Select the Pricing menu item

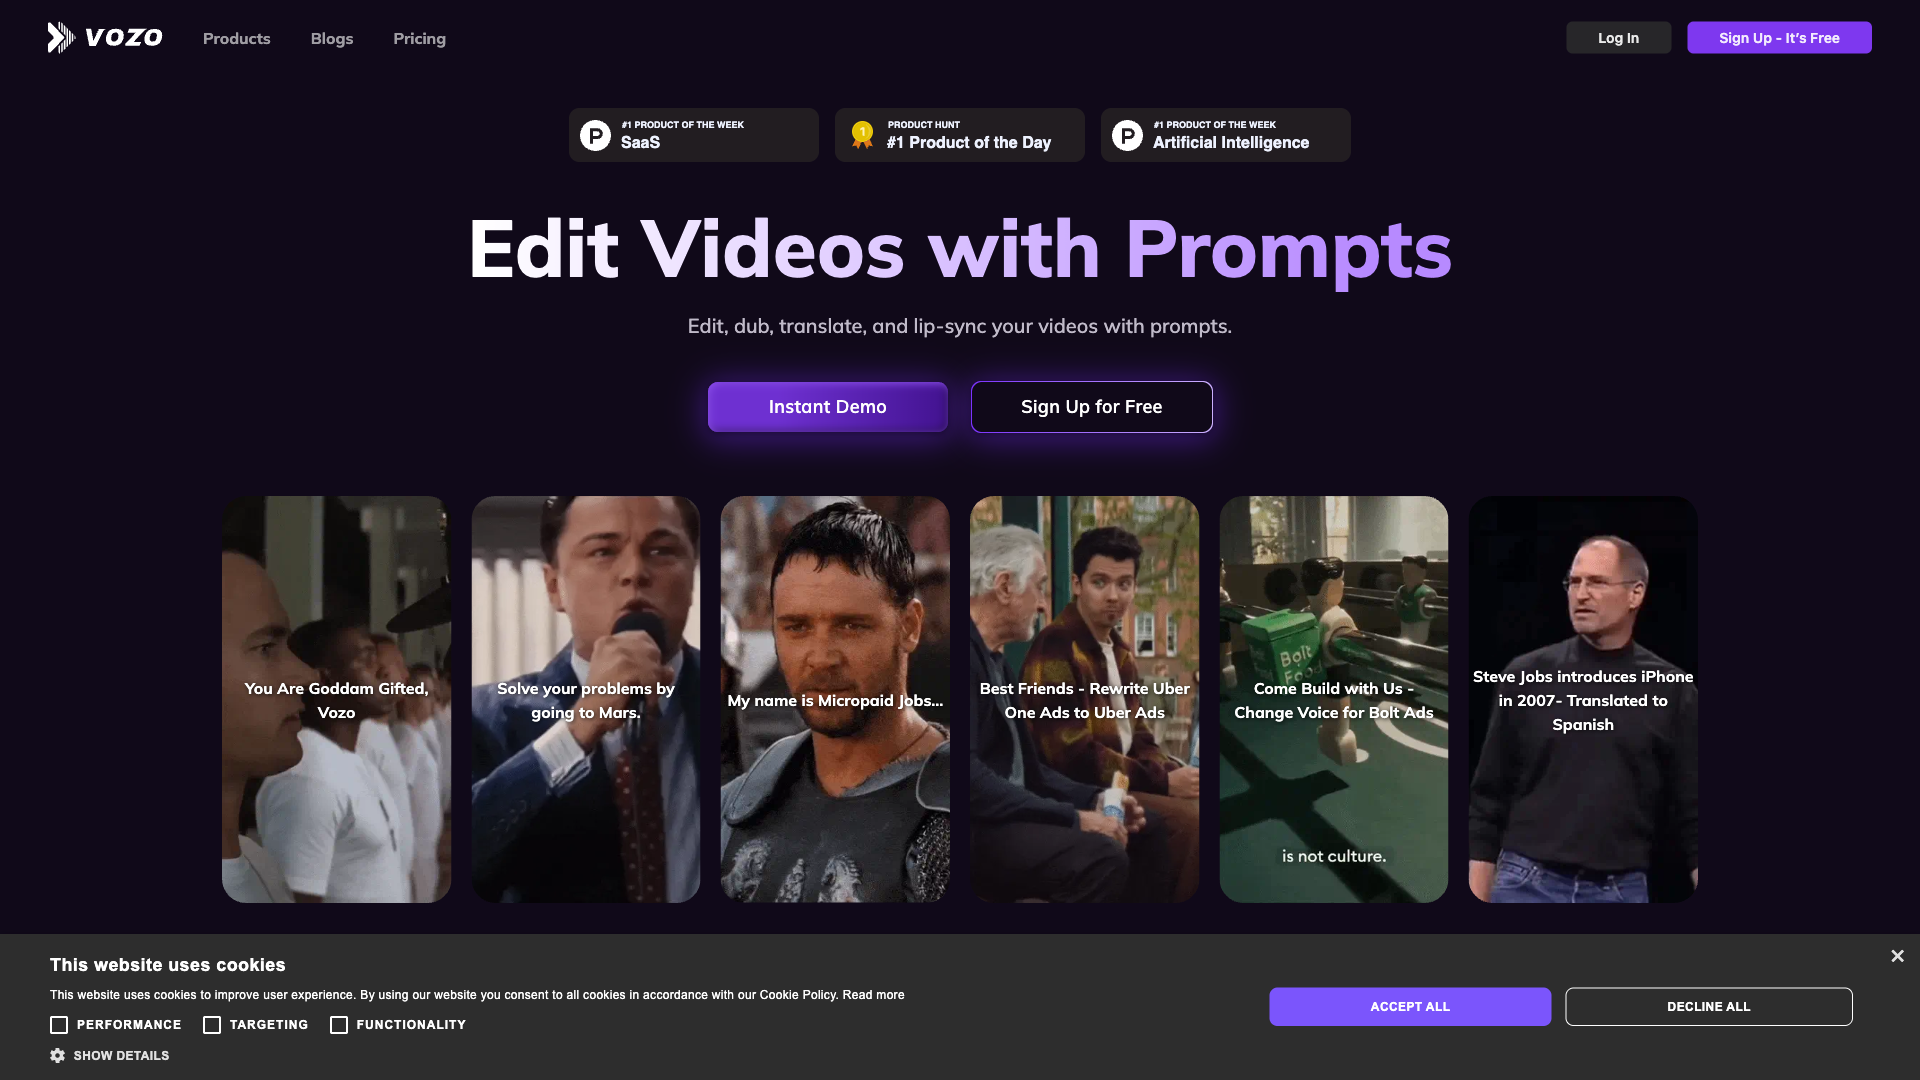(419, 38)
